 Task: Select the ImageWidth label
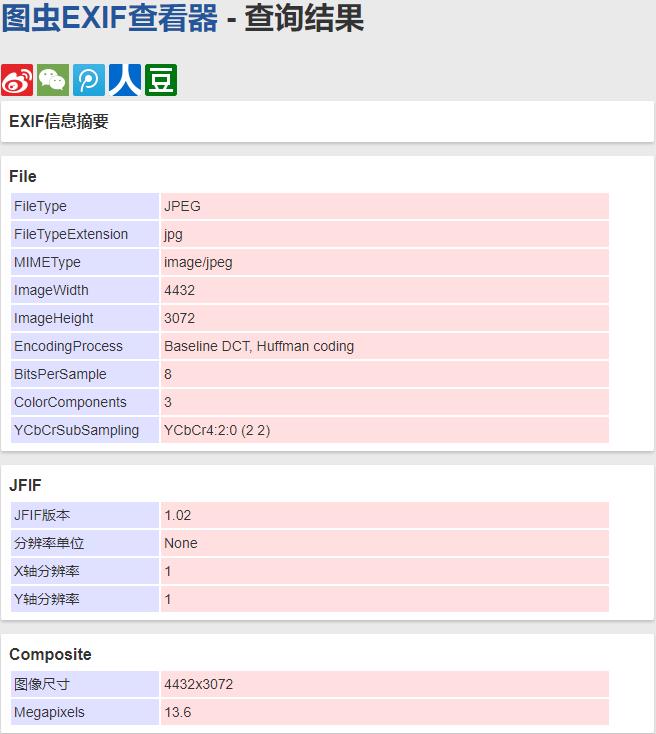85,290
